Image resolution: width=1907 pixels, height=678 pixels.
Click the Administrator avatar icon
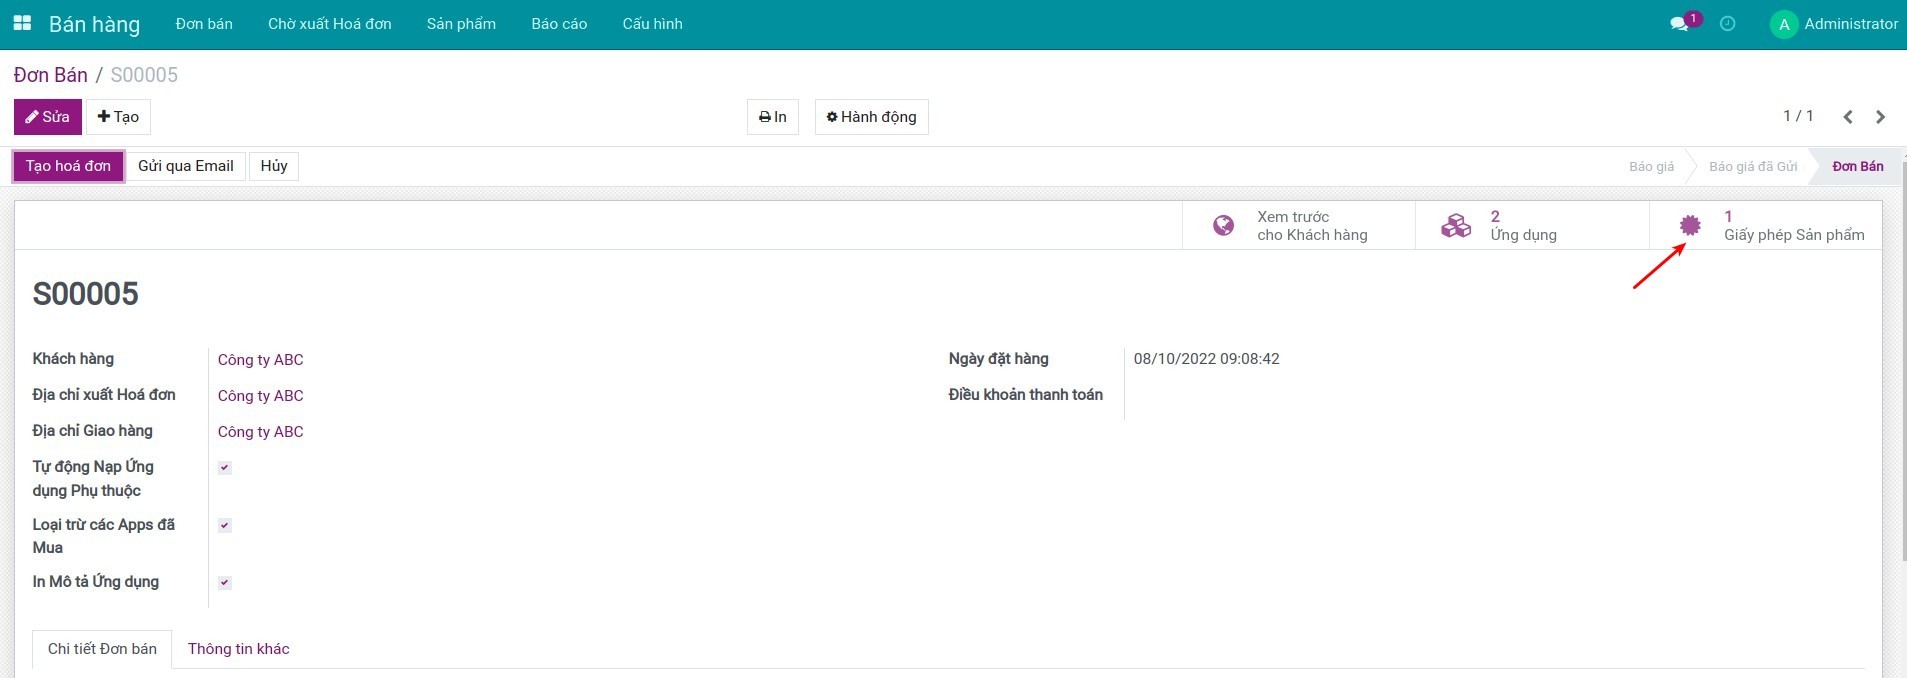coord(1783,24)
